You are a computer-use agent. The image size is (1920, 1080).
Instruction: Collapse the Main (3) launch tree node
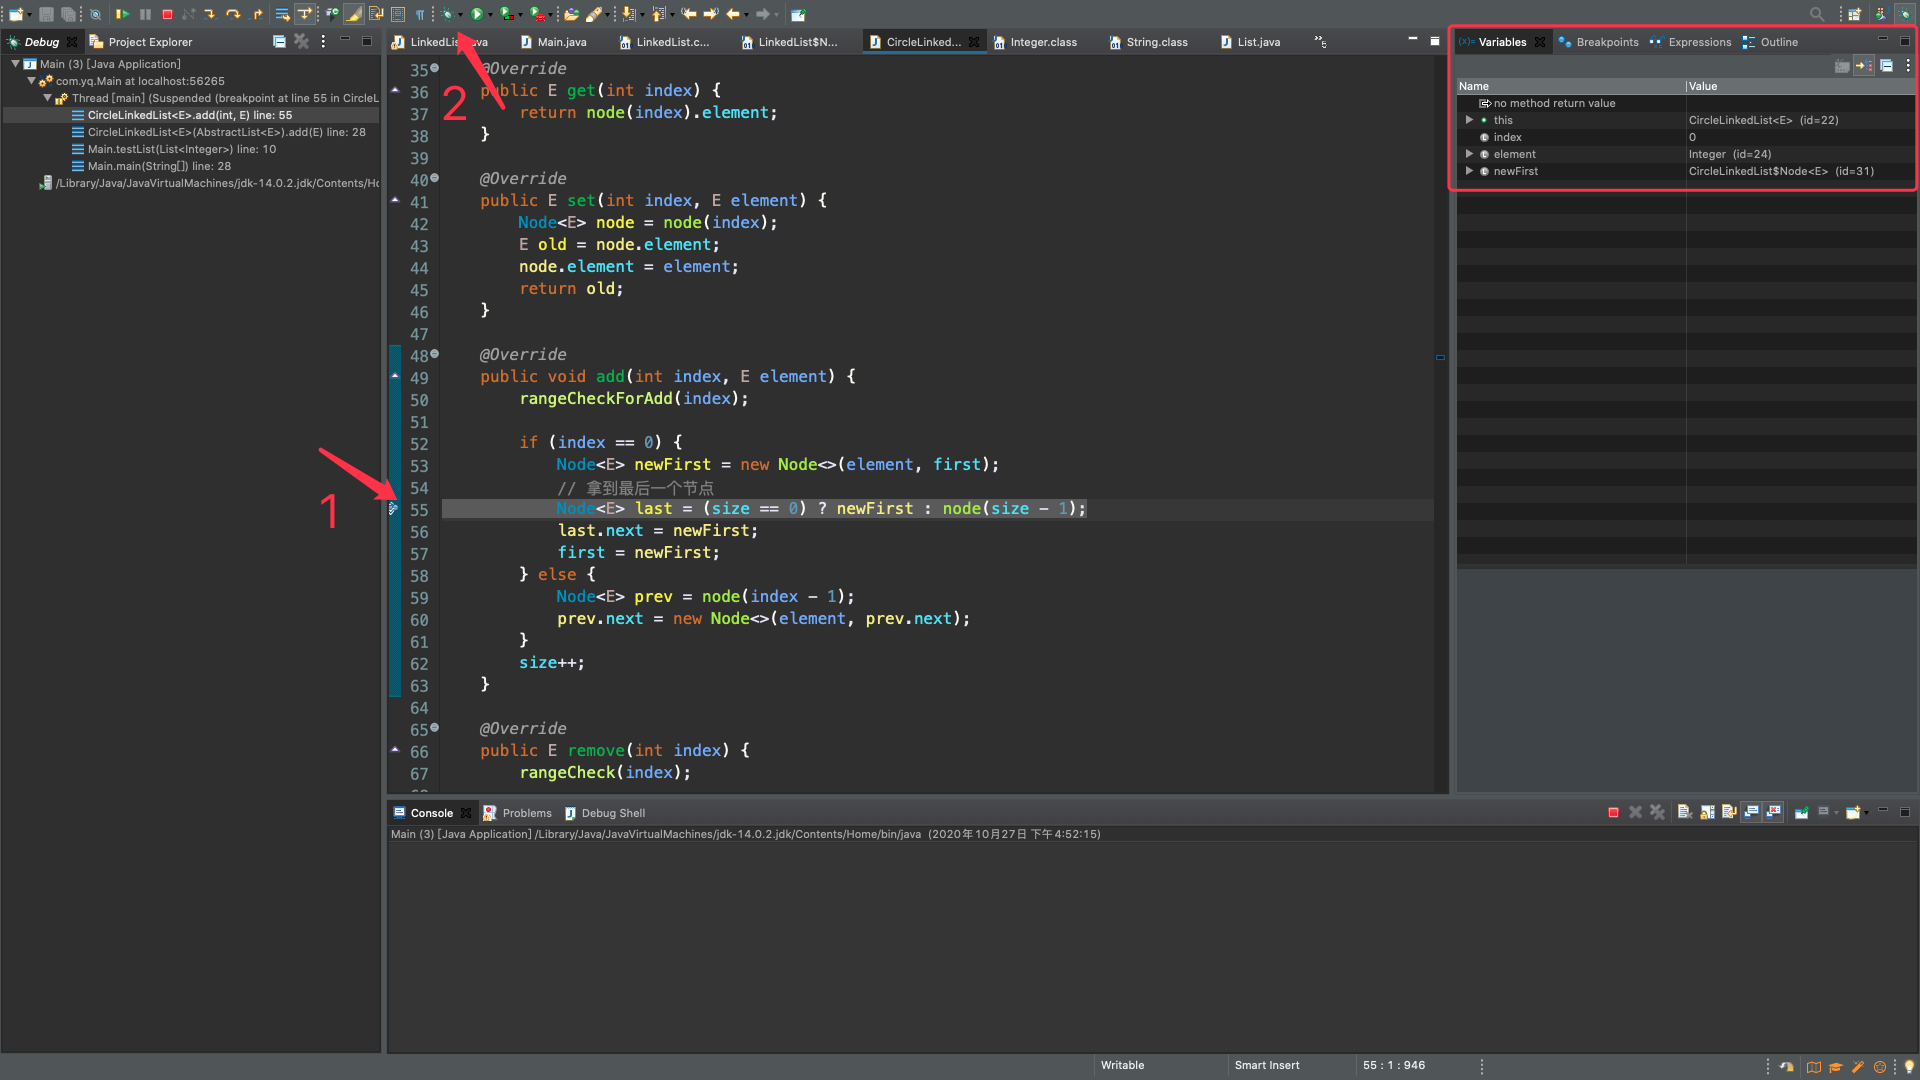[x=15, y=63]
